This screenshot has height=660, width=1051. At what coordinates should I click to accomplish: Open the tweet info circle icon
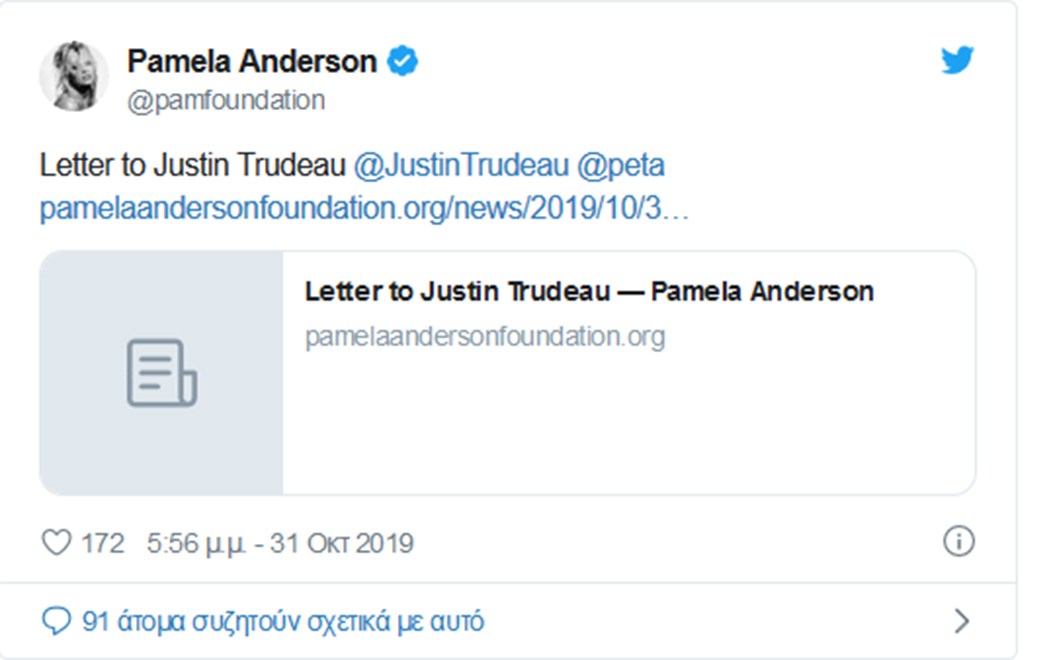(958, 541)
